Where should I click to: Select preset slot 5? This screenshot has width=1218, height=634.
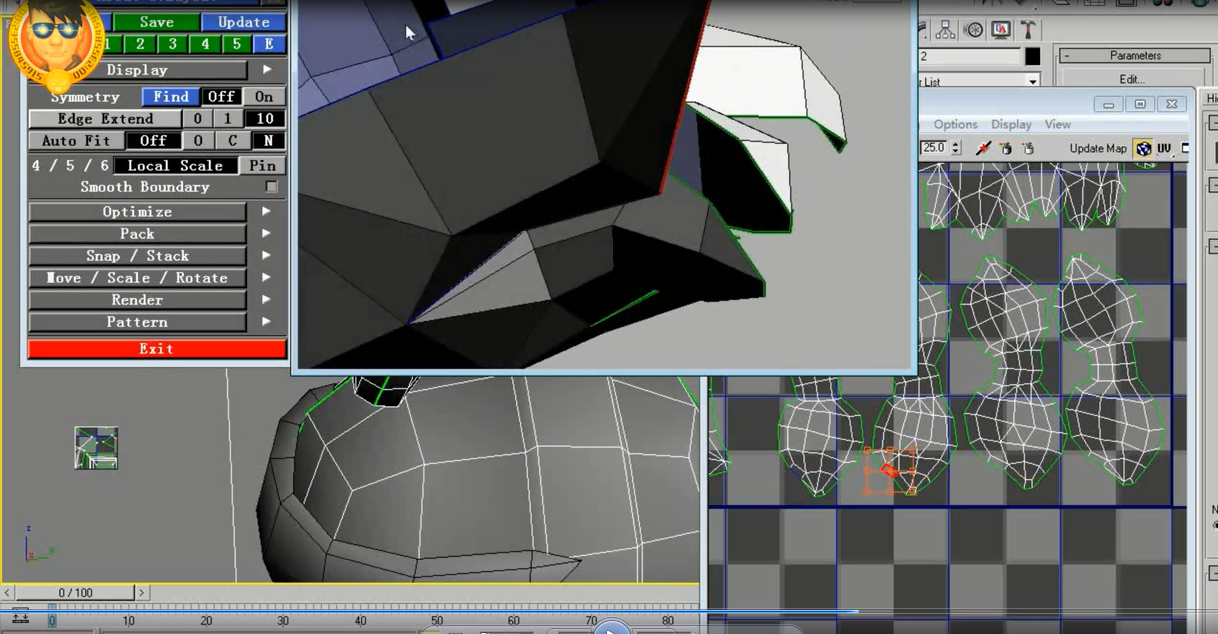click(x=237, y=44)
